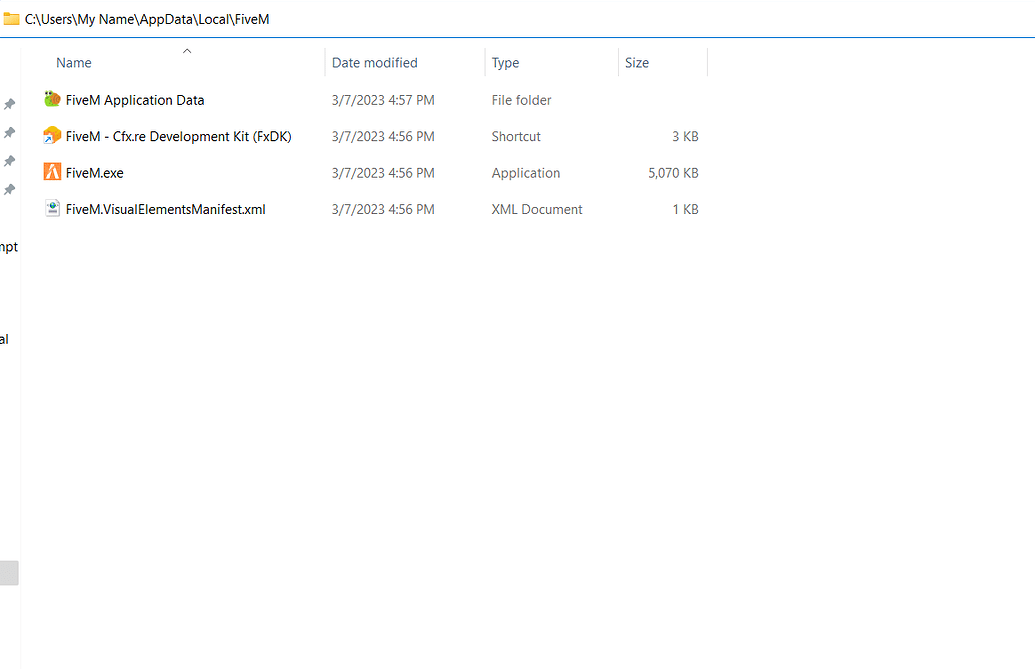
Task: Click the address bar showing the FiveM path
Action: pyautogui.click(x=145, y=18)
